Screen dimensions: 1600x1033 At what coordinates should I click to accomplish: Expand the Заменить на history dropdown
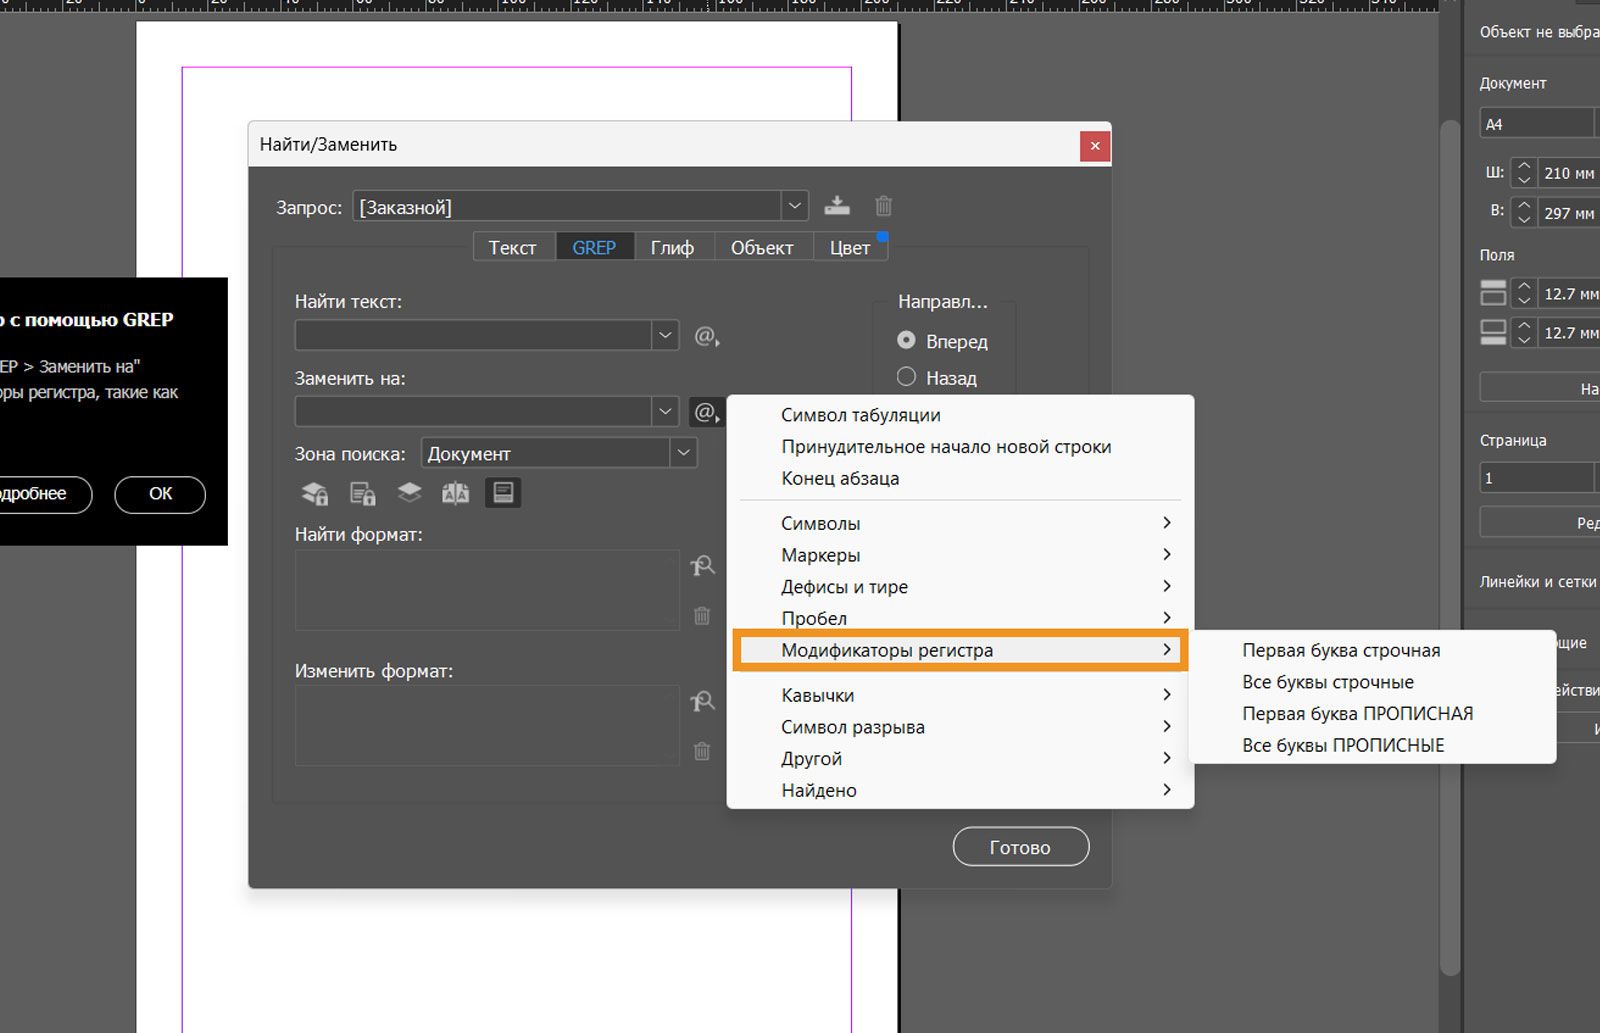click(x=665, y=411)
